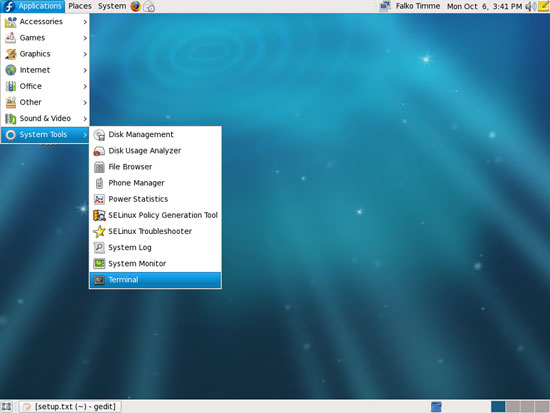Select the Disk Usage Analyzer entry
Screen dimensions: 550x413
coord(155,151)
